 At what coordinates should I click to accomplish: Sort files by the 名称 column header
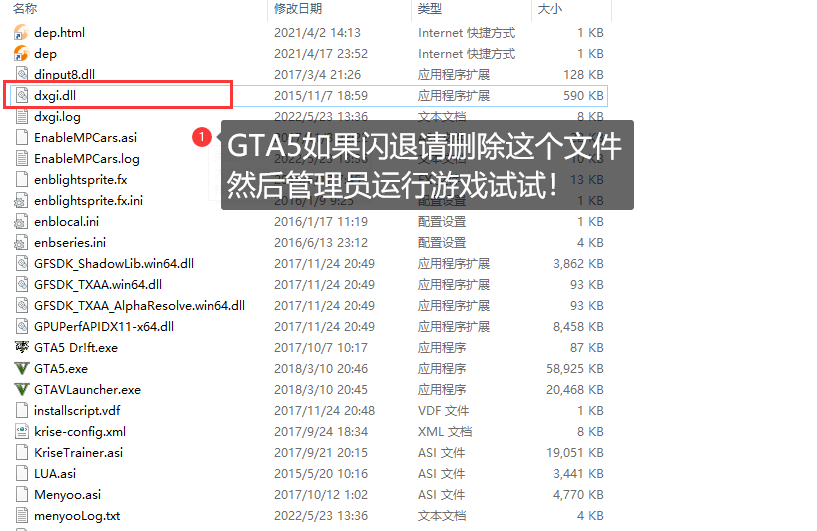pos(25,9)
